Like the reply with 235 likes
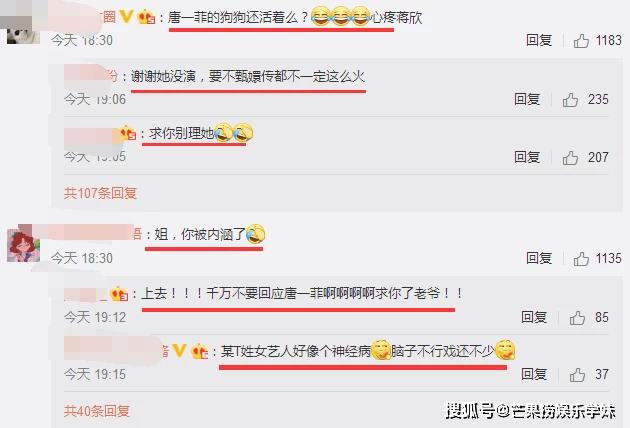This screenshot has height=428, width=630. pos(570,99)
